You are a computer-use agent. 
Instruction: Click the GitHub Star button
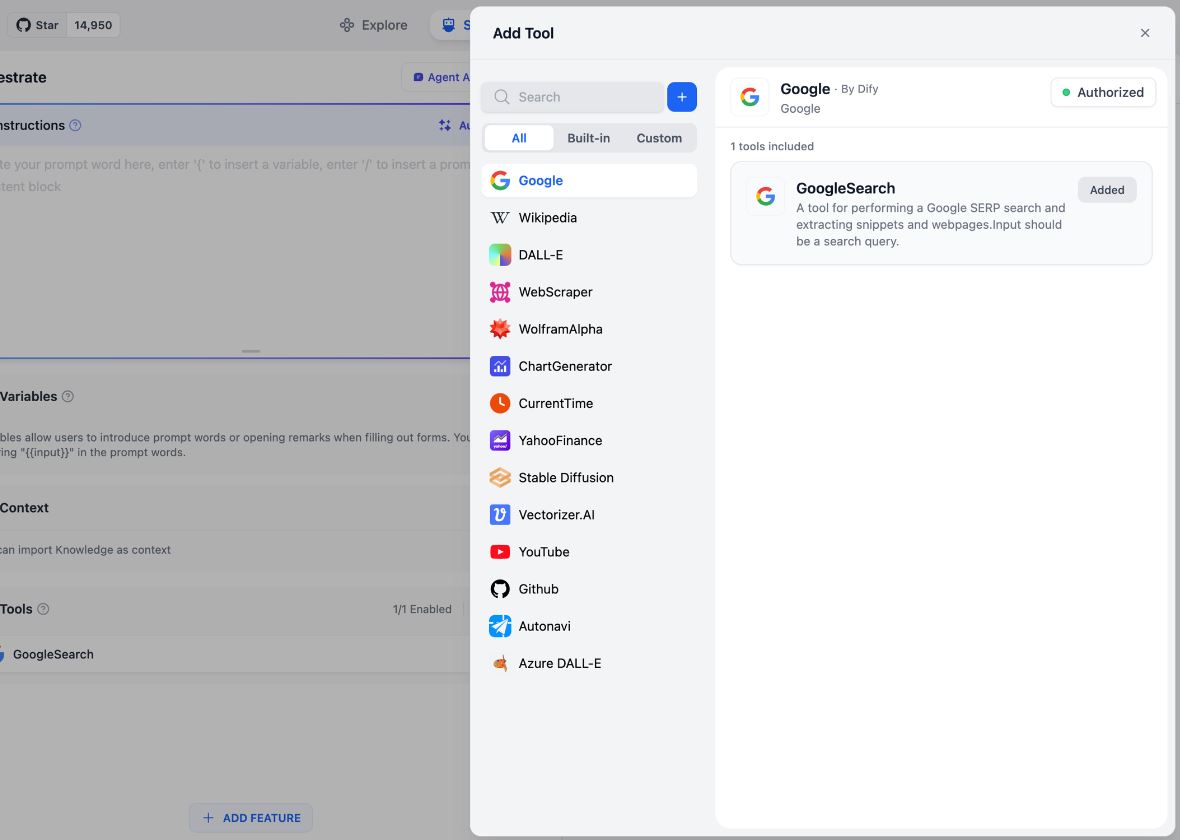coord(36,25)
